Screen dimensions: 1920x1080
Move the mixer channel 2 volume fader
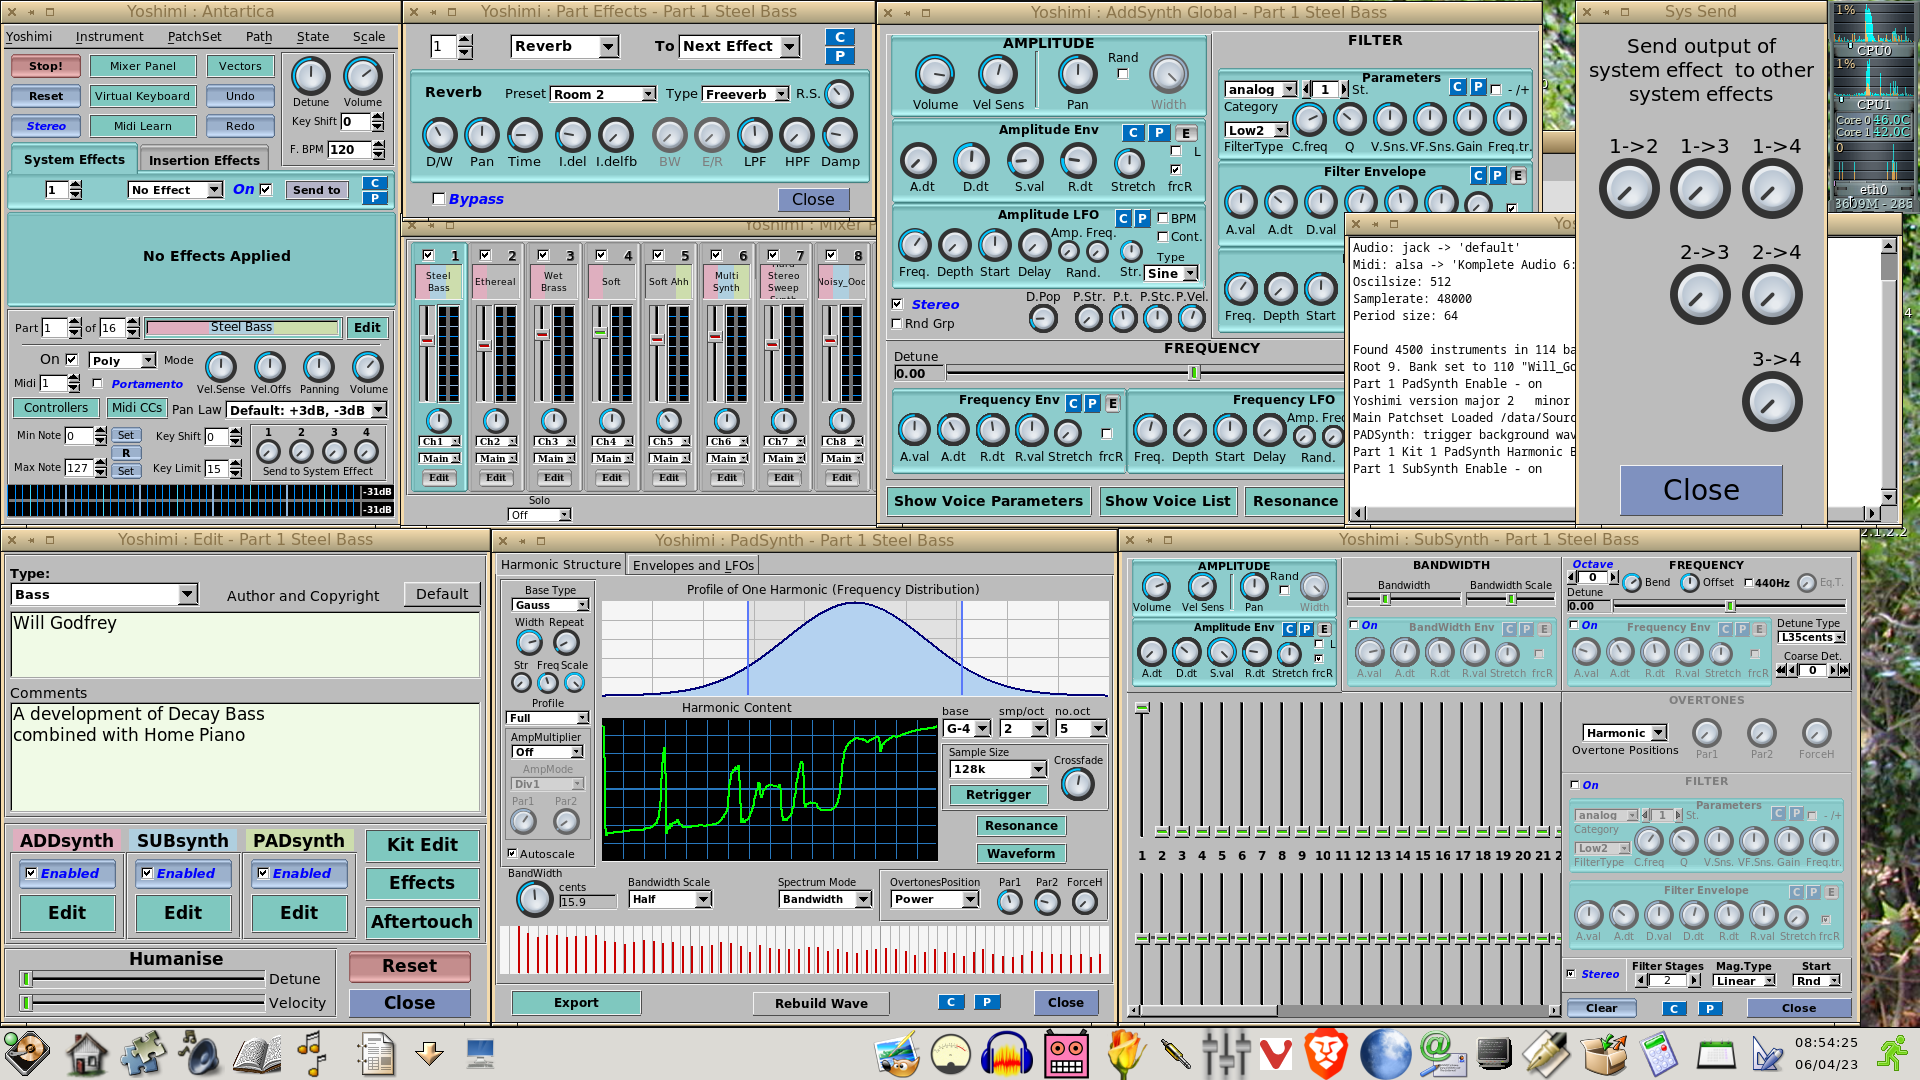[484, 354]
